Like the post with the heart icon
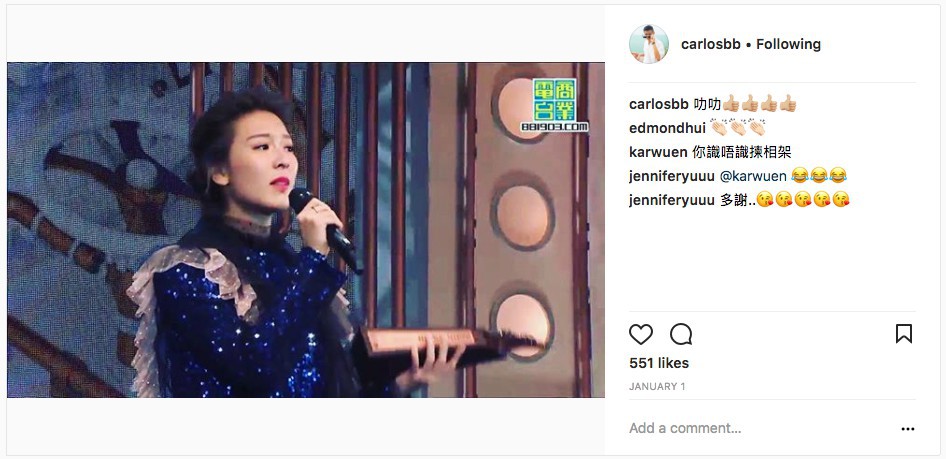Screen dimensions: 946x459 pyautogui.click(x=641, y=334)
